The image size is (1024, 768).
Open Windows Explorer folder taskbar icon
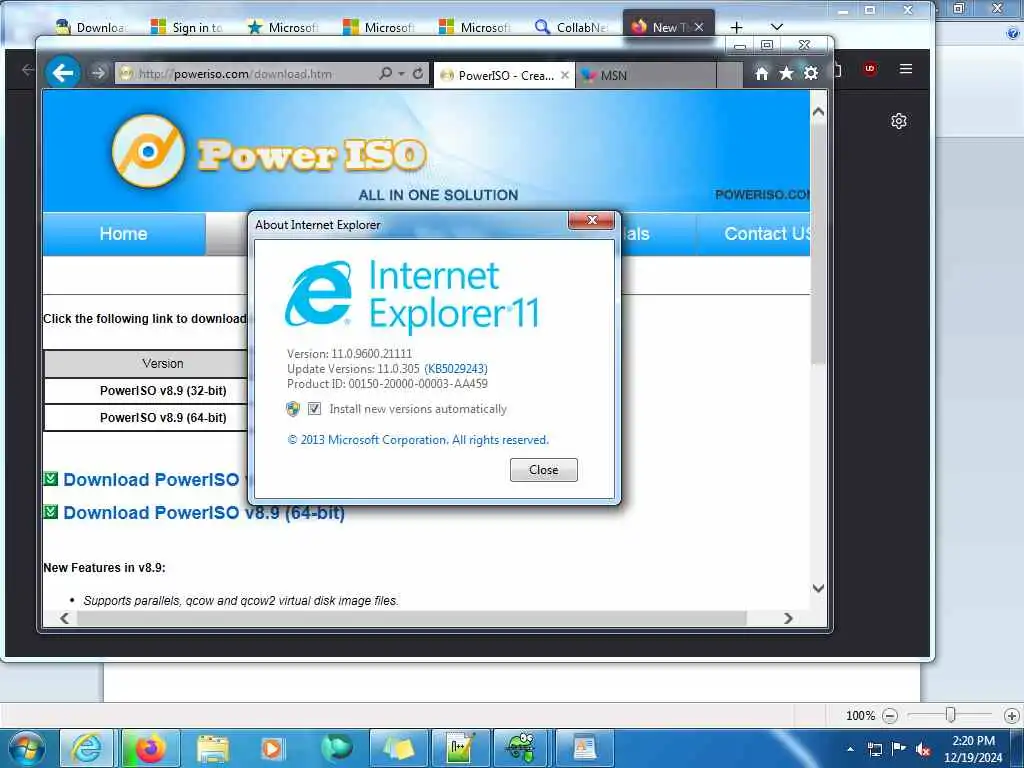pos(213,748)
